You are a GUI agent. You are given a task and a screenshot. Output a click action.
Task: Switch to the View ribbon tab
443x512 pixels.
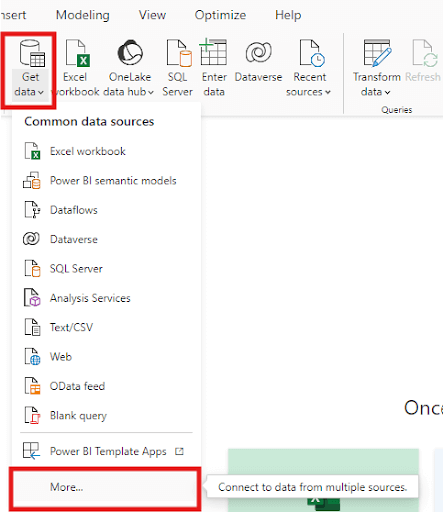(x=152, y=15)
